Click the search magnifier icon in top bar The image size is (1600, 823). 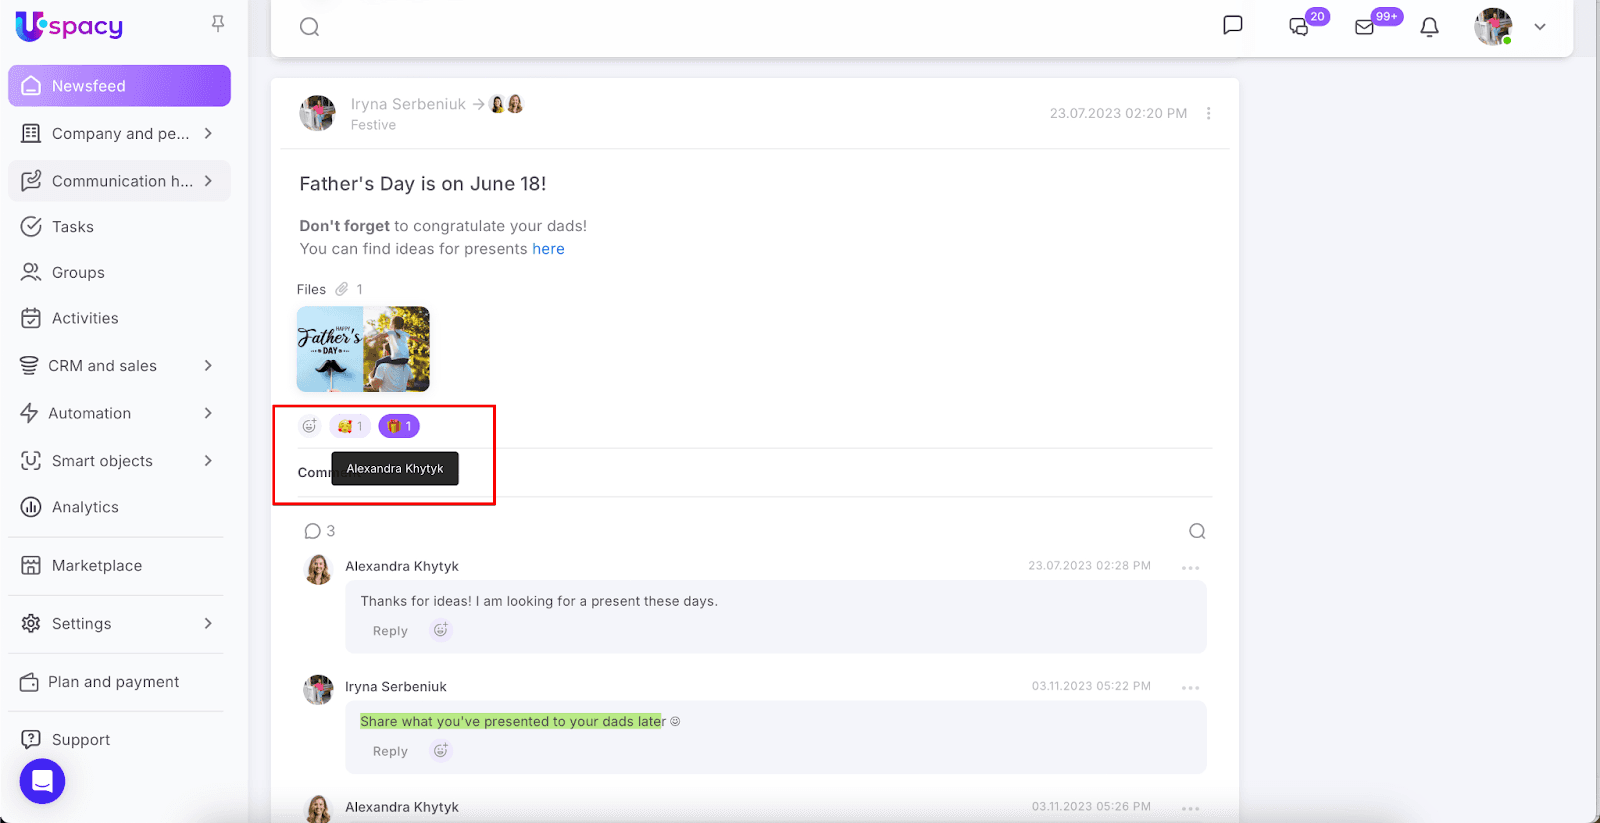point(310,27)
